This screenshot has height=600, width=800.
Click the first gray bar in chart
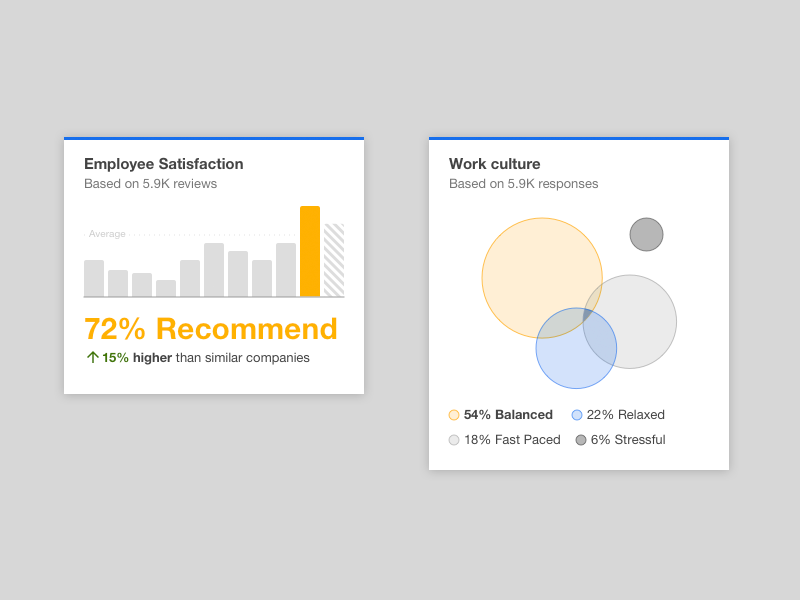94,278
